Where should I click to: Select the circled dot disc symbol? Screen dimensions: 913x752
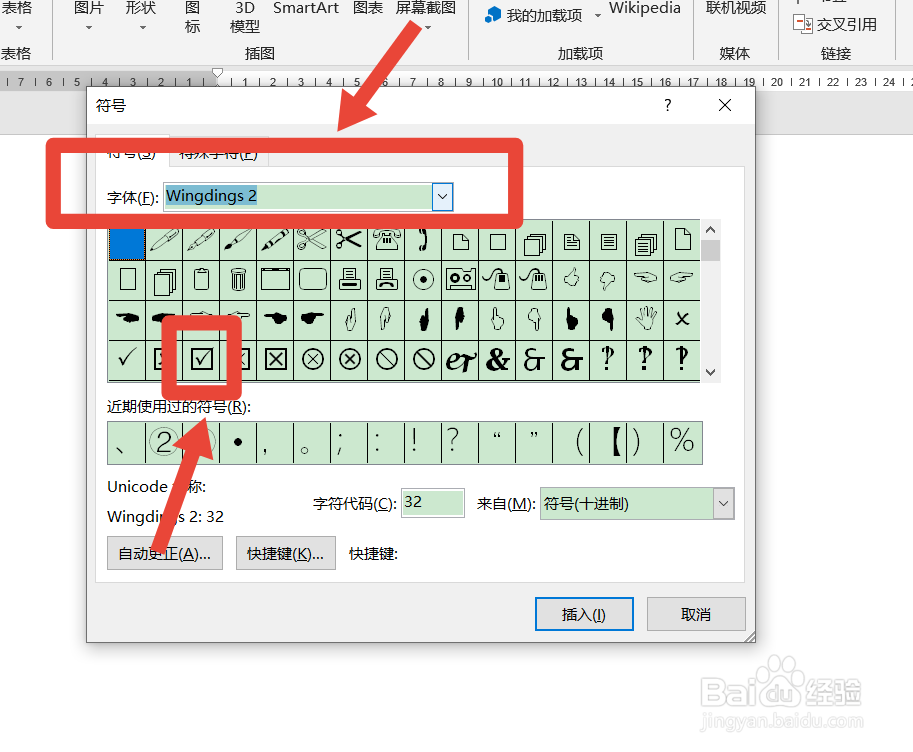pyautogui.click(x=423, y=280)
